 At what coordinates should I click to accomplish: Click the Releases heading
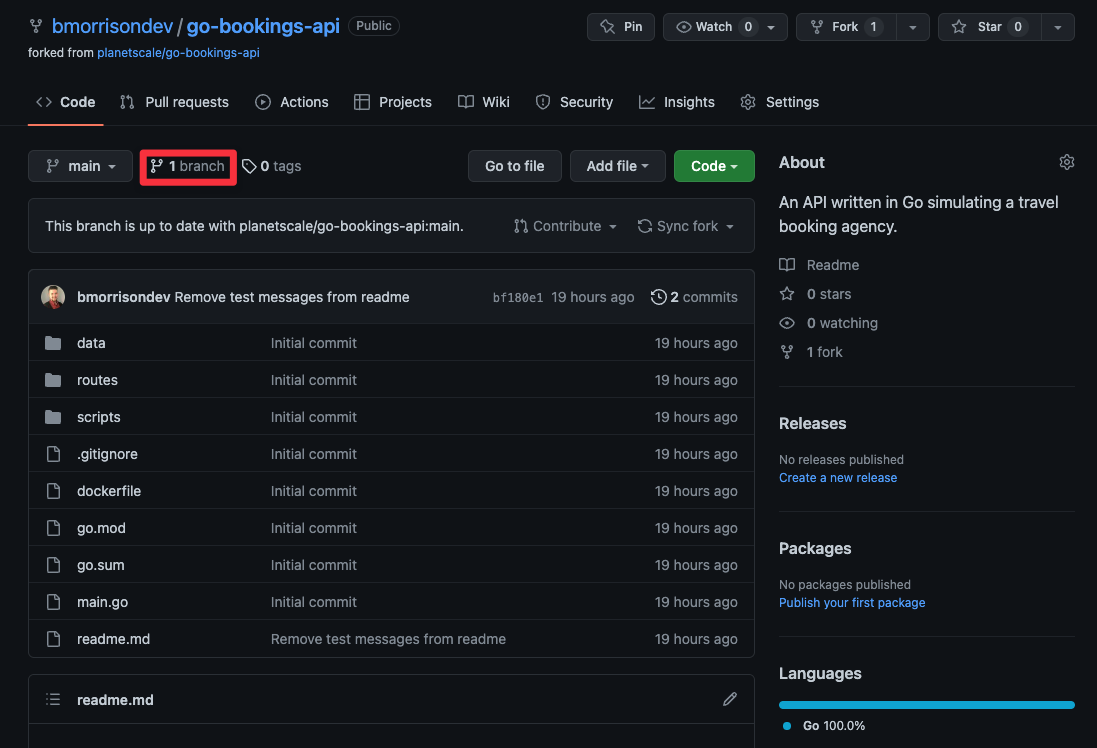click(812, 423)
